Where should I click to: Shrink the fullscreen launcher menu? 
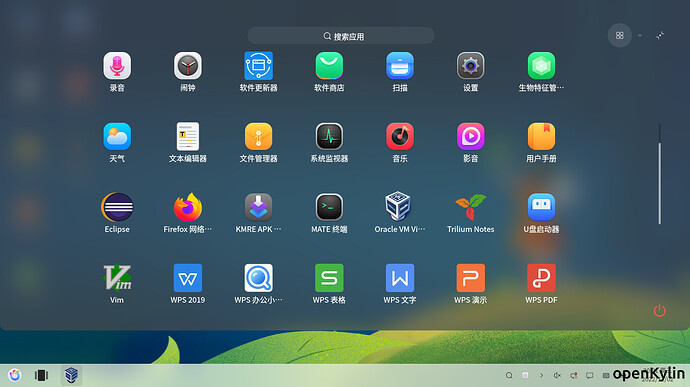coord(660,36)
